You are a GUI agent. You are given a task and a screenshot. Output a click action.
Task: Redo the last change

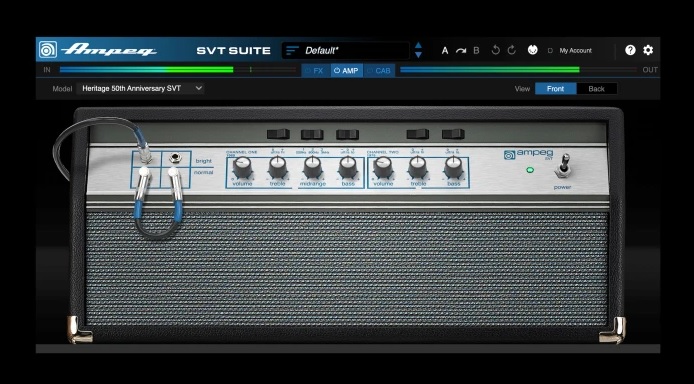tap(512, 50)
